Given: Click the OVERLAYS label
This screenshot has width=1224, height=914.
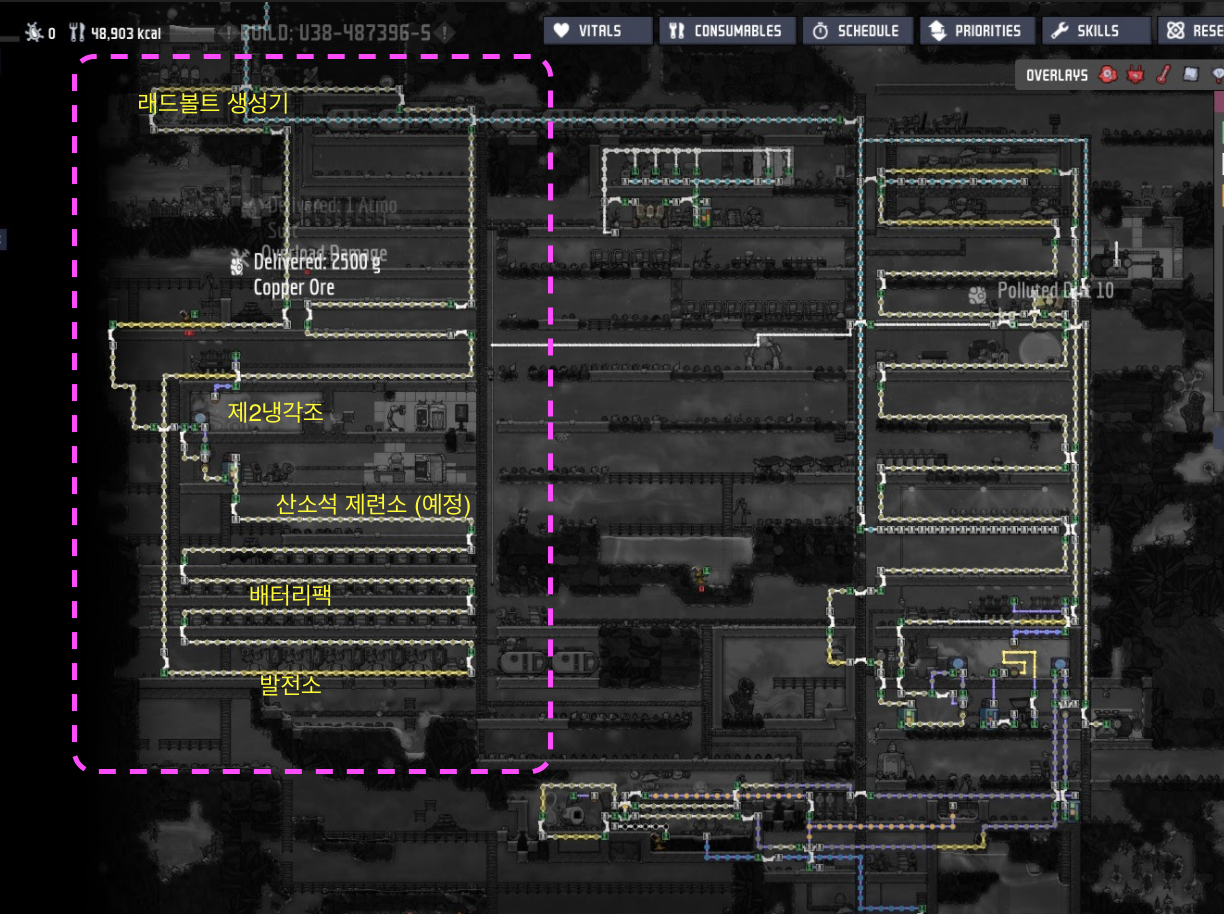Looking at the screenshot, I should pyautogui.click(x=1057, y=75).
